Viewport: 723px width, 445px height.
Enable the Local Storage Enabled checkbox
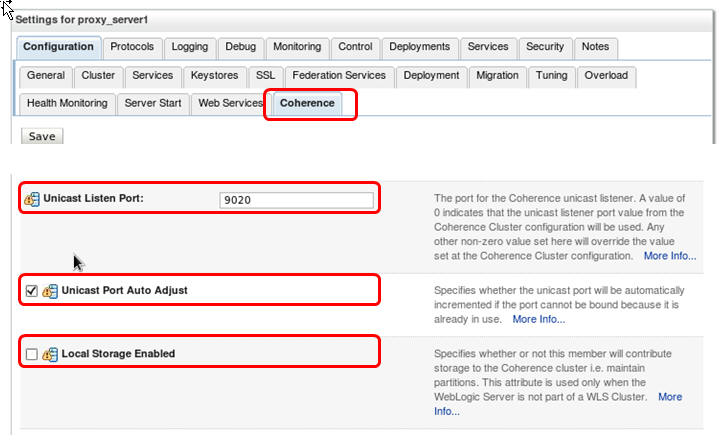pos(31,354)
